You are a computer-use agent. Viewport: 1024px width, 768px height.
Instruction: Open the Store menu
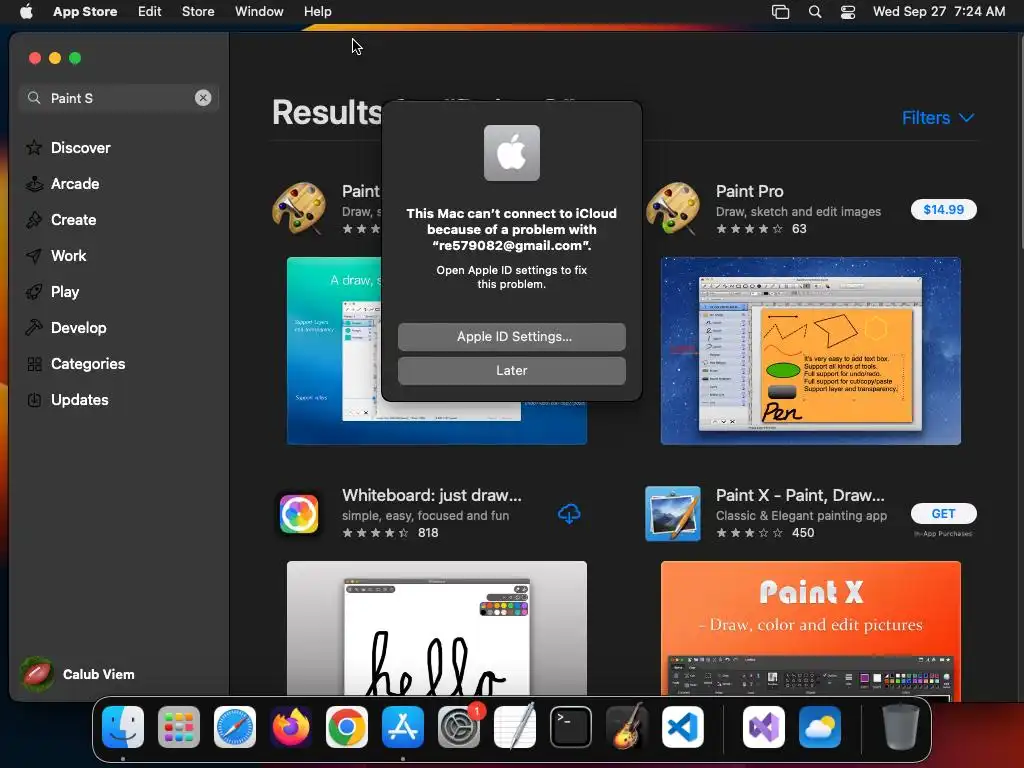click(x=198, y=12)
